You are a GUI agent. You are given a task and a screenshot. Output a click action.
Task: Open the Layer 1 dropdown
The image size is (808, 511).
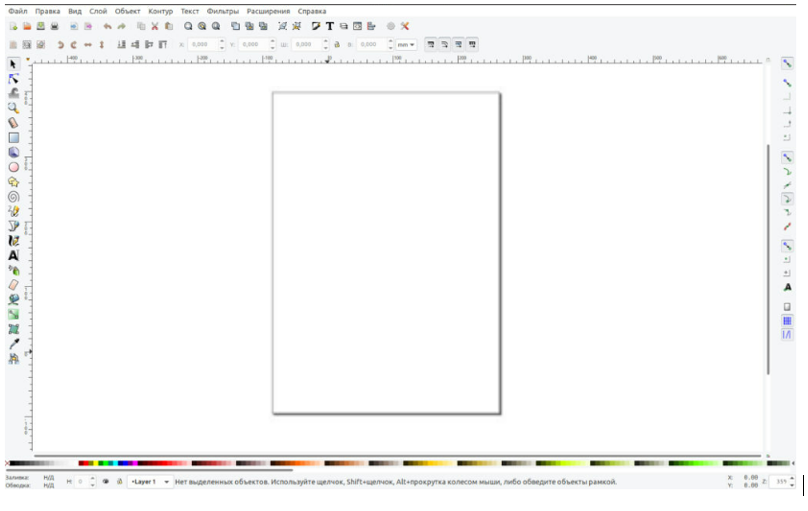coord(150,482)
